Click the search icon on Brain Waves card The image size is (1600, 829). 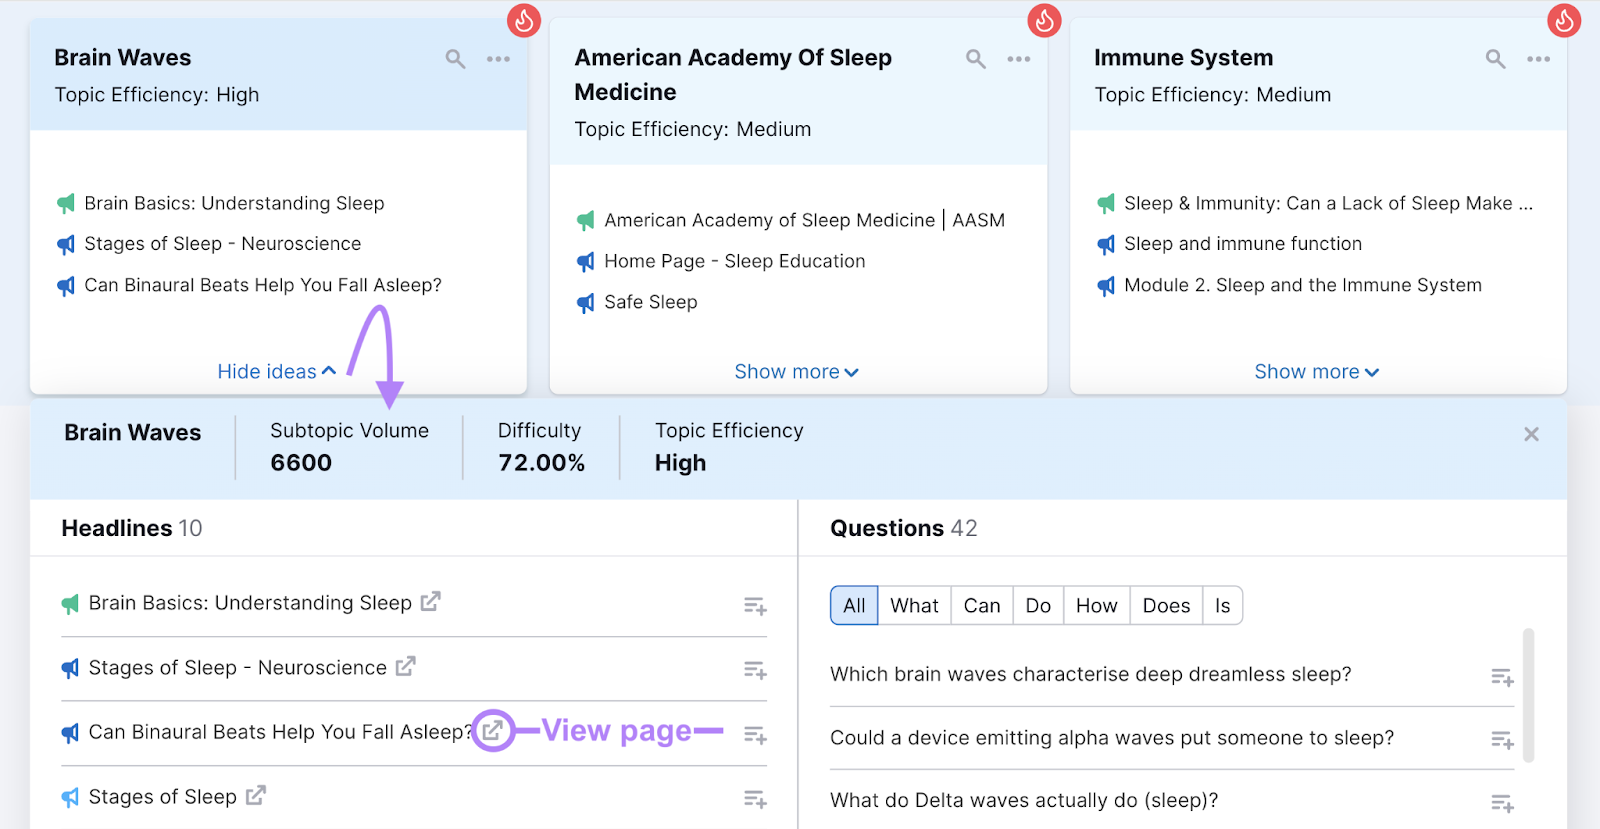pyautogui.click(x=455, y=59)
